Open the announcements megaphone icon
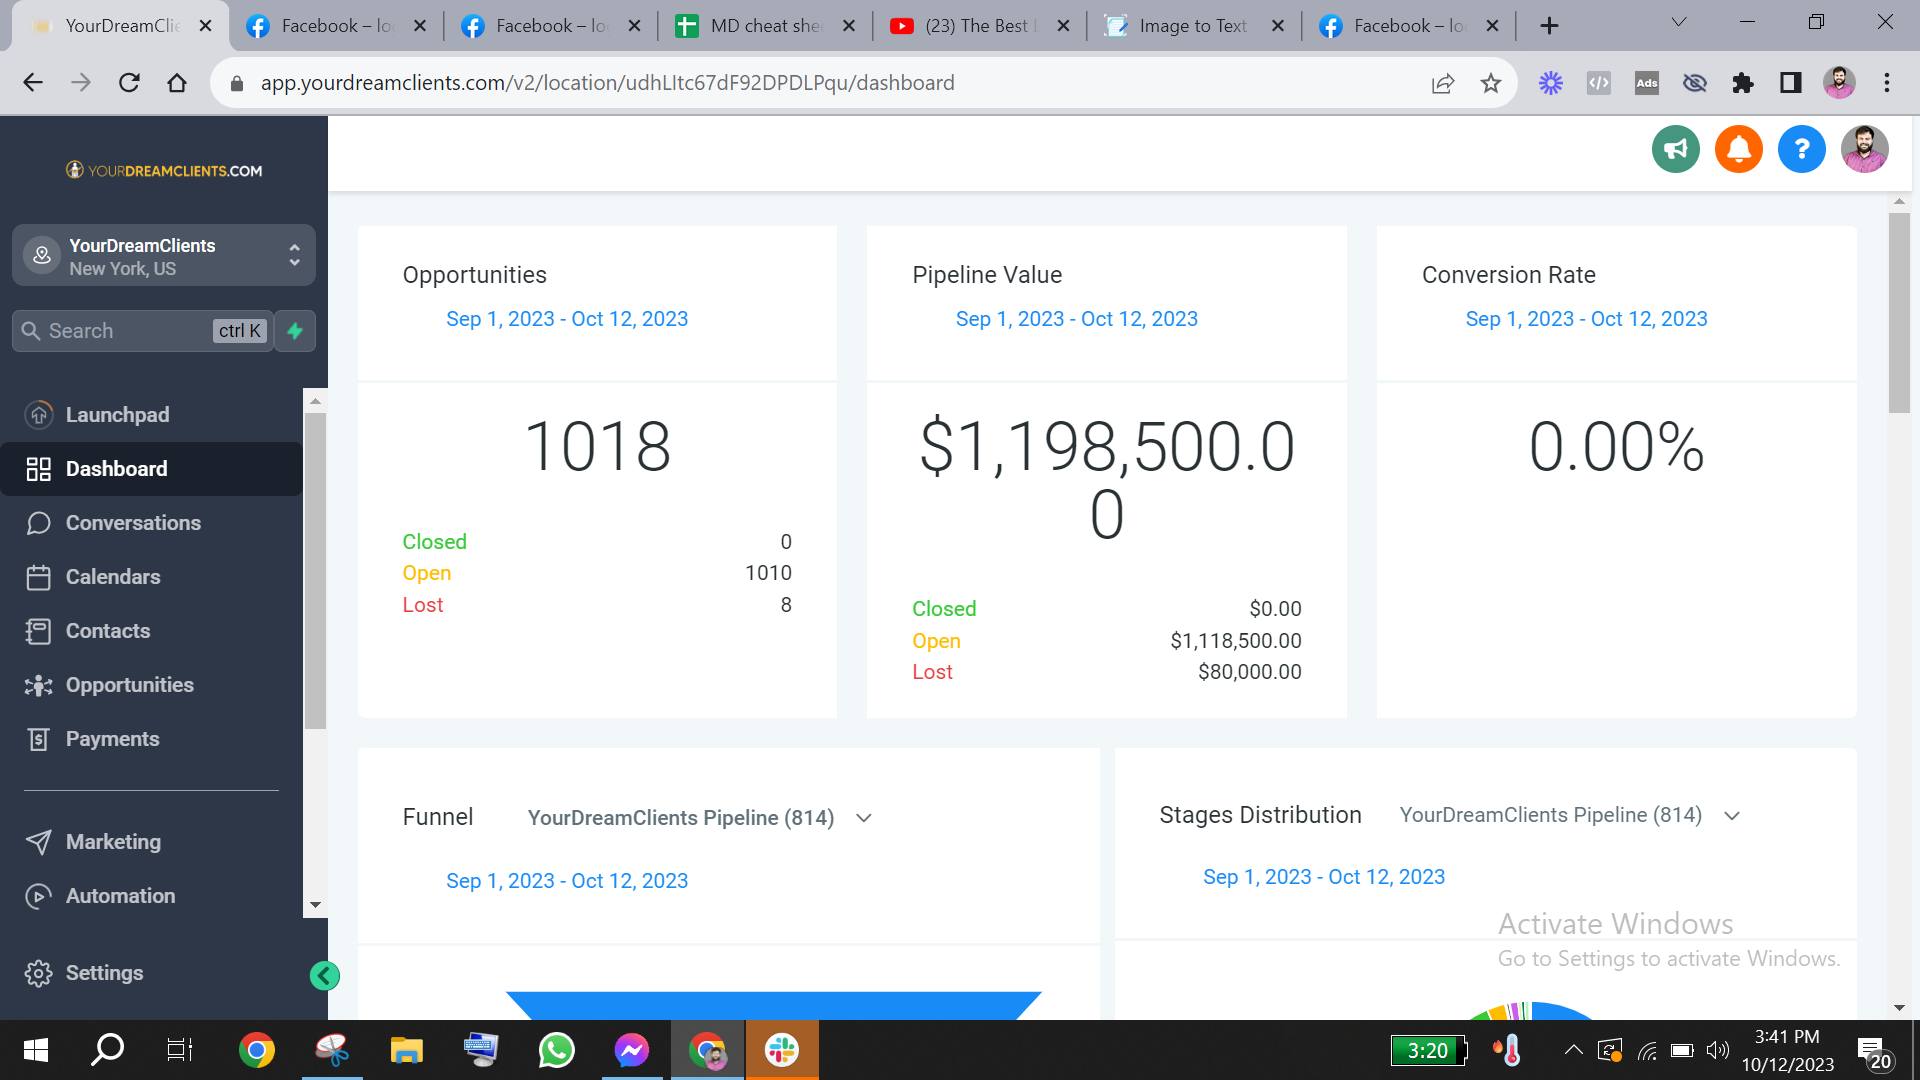 pyautogui.click(x=1675, y=149)
